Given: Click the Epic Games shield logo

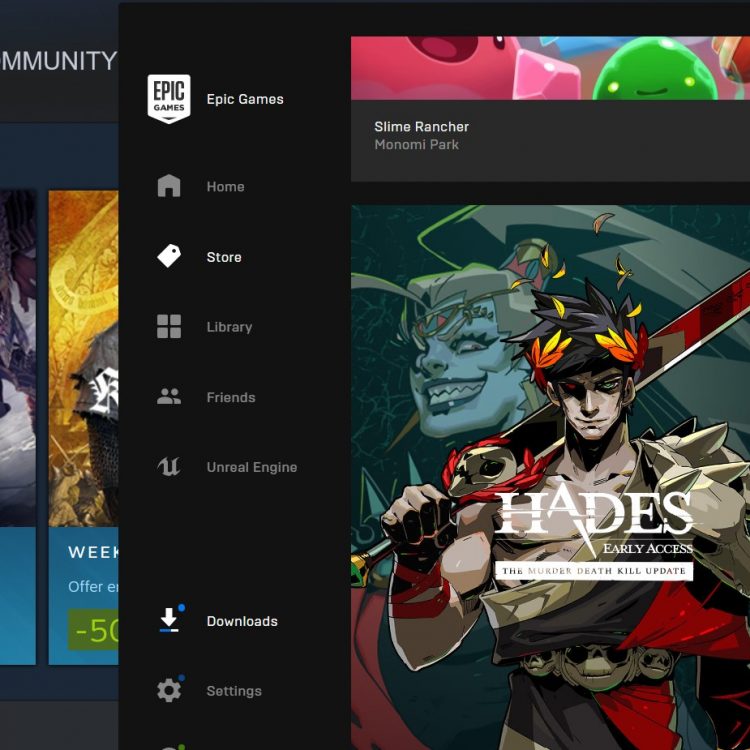Looking at the screenshot, I should [169, 98].
